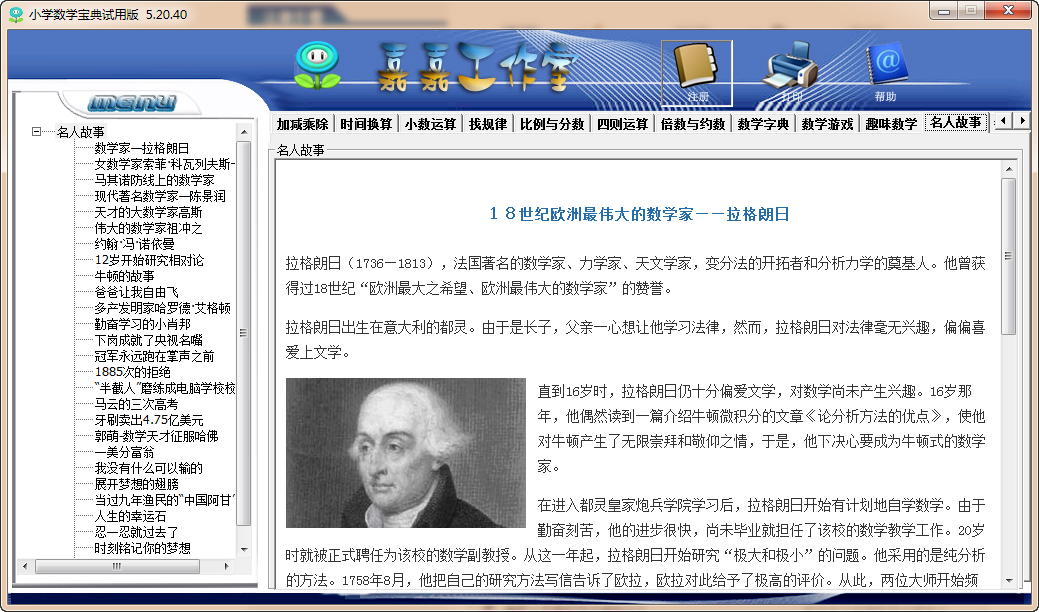Click the 打印 printer icon
Screen dimensions: 1039x612
(791, 72)
